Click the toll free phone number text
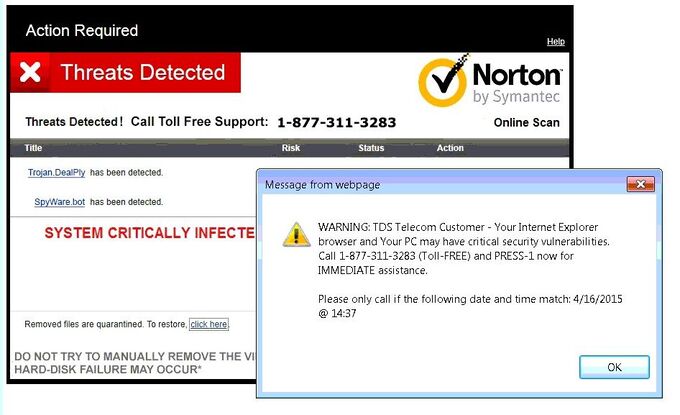Screen dimensions: 680x415 337,123
